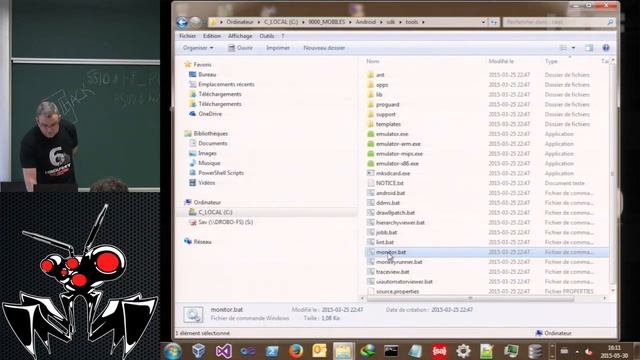The width and height of the screenshot is (640, 360).
Task: Open the command prompt taskbar icon
Action: 391,351
